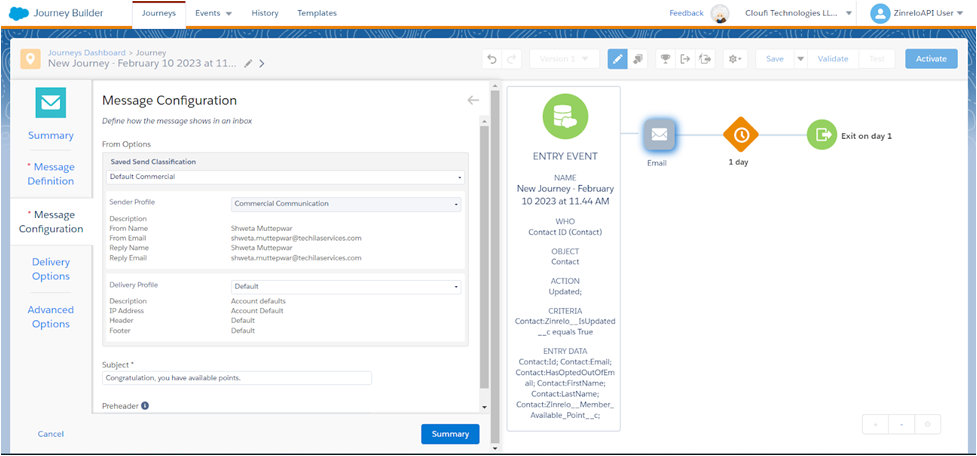The width and height of the screenshot is (977, 456).
Task: Redo the last journey change
Action: pyautogui.click(x=511, y=59)
